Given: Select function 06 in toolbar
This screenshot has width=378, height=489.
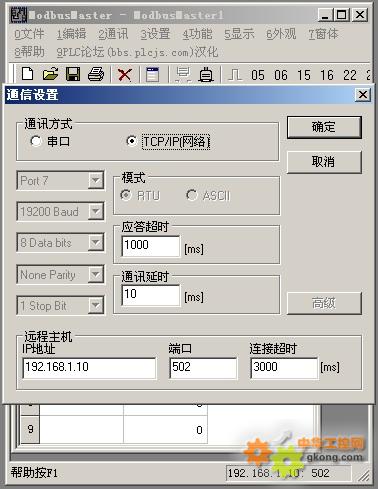Looking at the screenshot, I should point(281,75).
